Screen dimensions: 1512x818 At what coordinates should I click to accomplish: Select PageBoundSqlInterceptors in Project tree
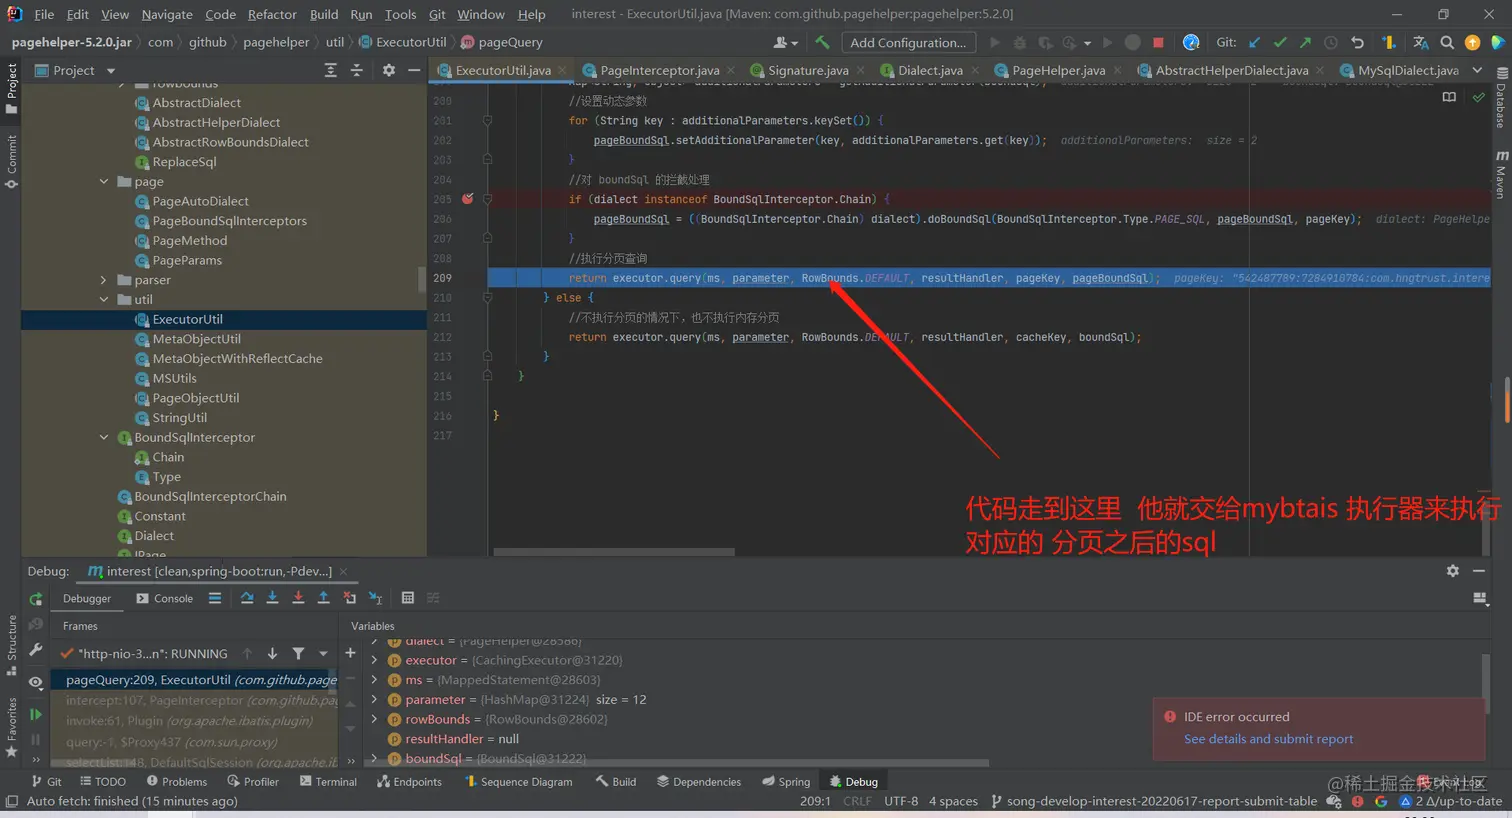pyautogui.click(x=229, y=221)
